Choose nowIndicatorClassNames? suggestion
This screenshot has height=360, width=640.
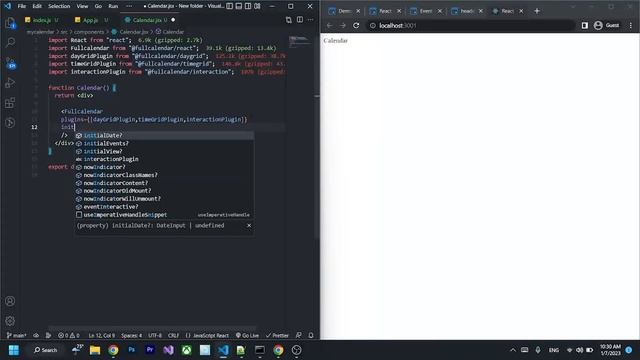pos(164,175)
